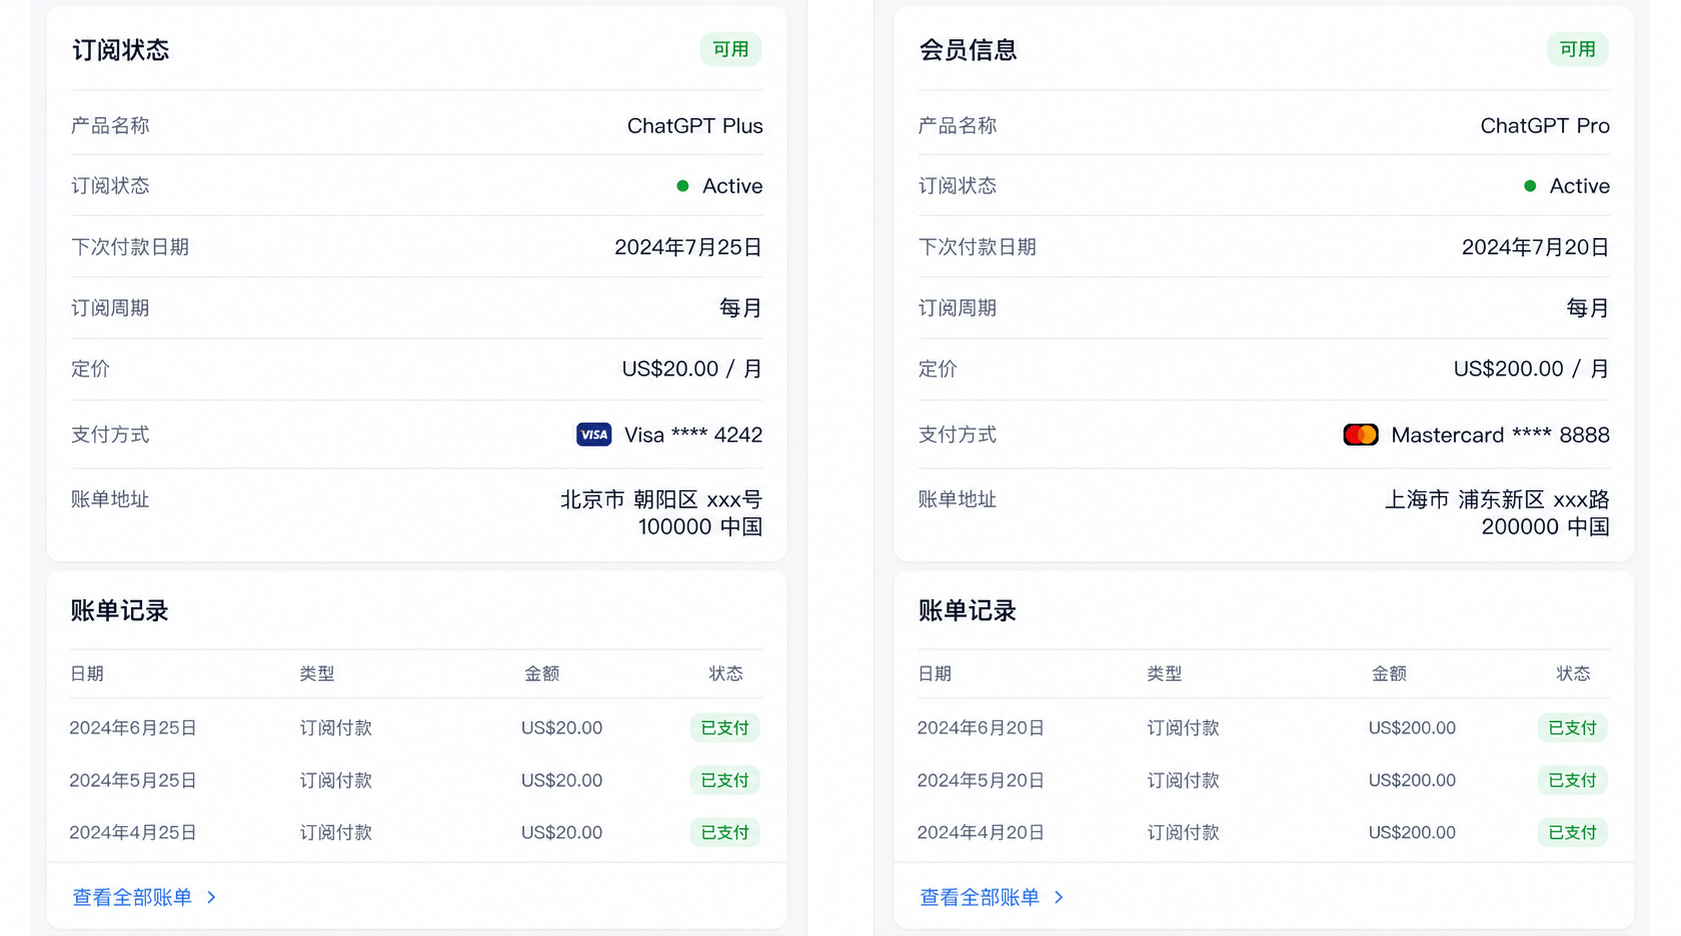
Task: Click 可用 badge in 会员信息 header
Action: [1578, 50]
